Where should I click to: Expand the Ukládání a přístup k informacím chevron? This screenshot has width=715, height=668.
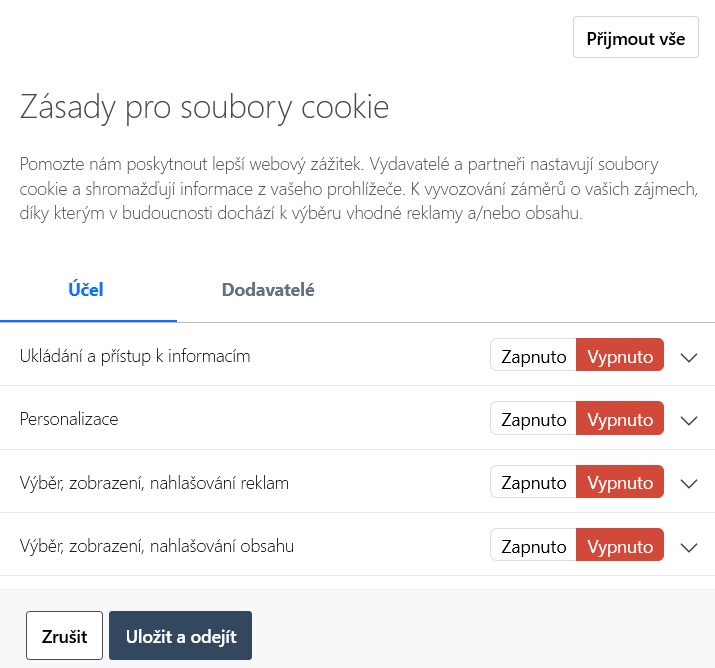coord(688,357)
